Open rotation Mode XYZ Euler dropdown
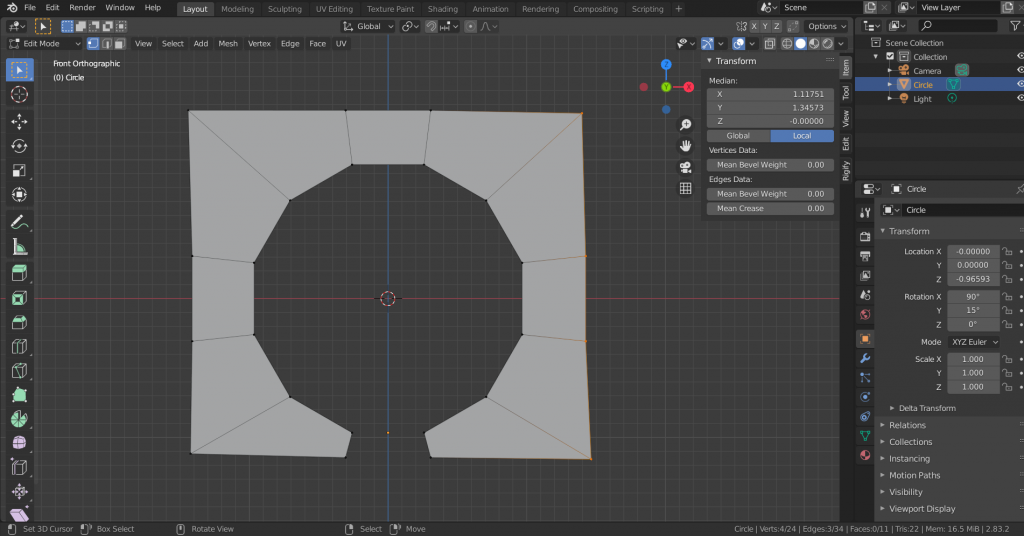Viewport: 1024px width, 536px height. 974,342
